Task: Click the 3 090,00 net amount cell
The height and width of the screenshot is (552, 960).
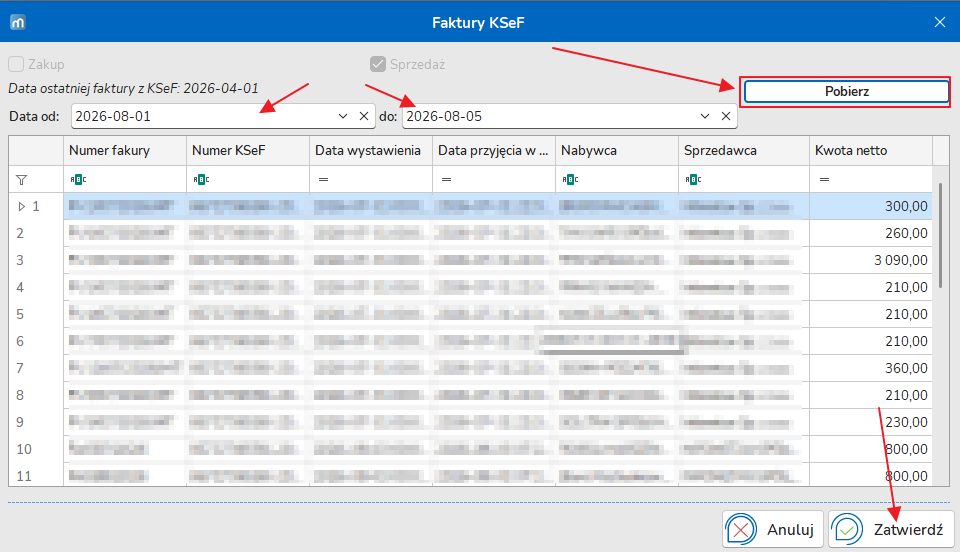Action: pyautogui.click(x=871, y=260)
